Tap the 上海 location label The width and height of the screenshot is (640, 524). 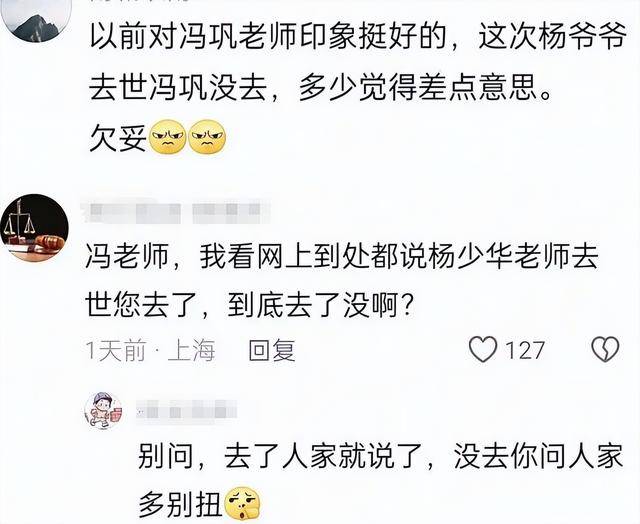(191, 351)
